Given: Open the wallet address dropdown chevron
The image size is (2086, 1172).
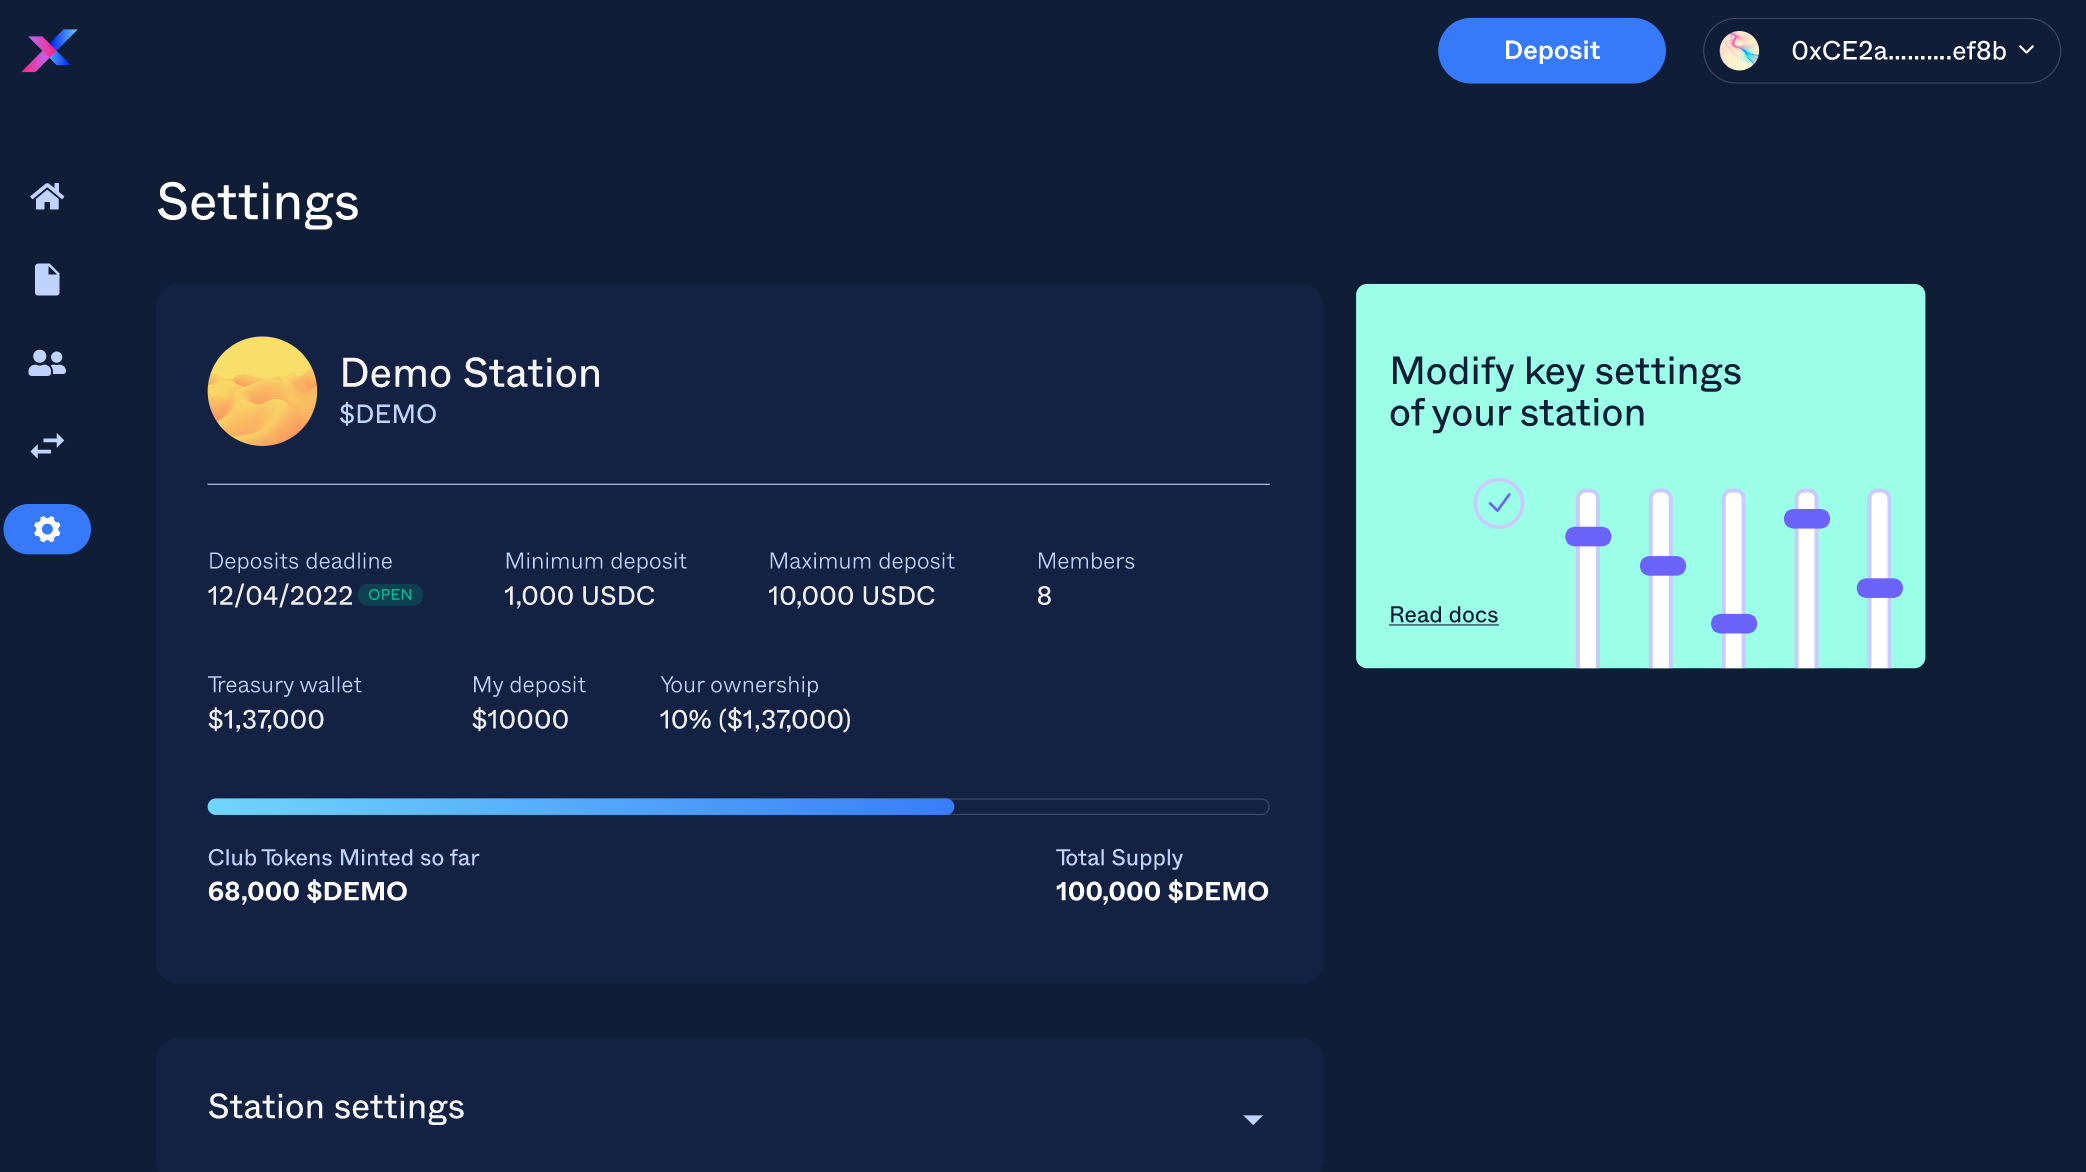Looking at the screenshot, I should (x=2027, y=50).
